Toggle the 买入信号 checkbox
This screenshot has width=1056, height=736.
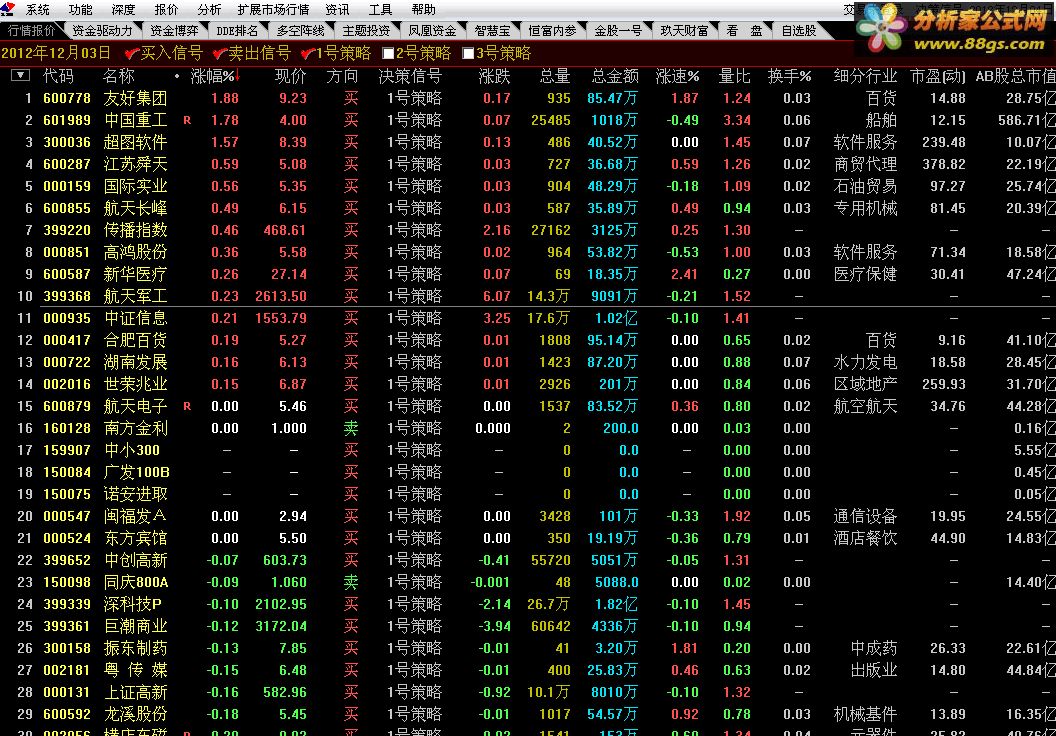coord(132,53)
